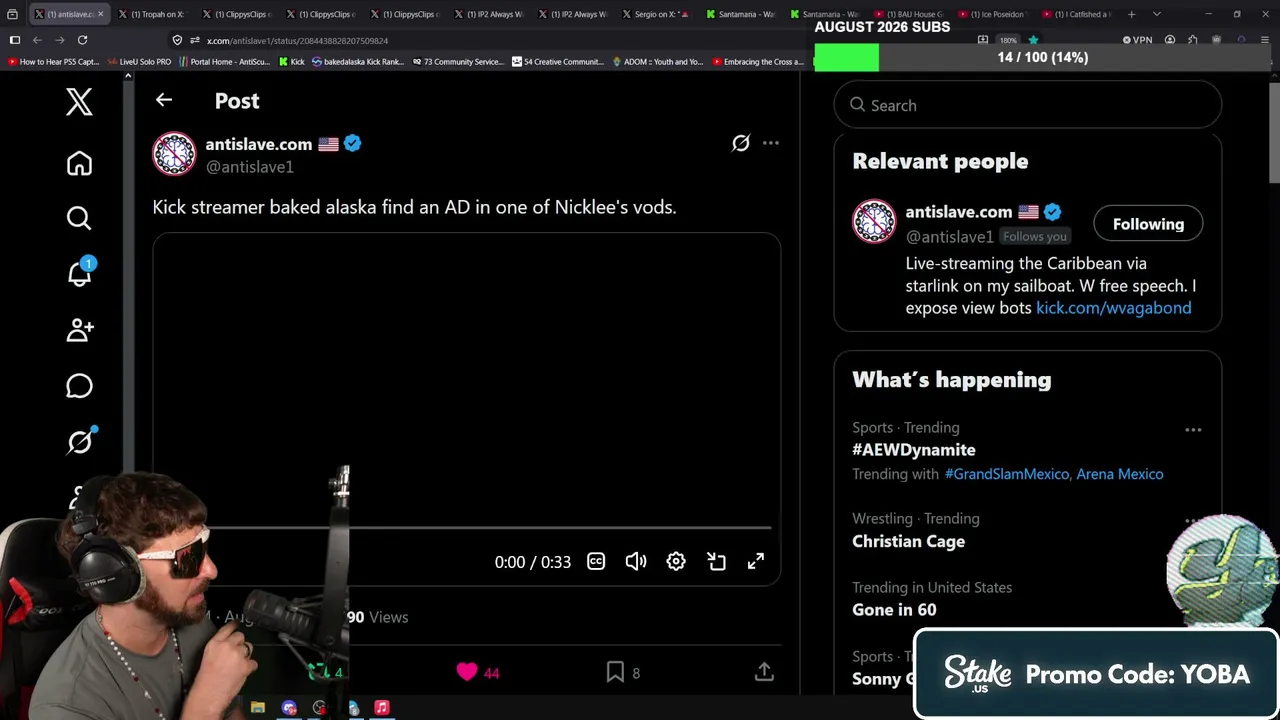Switch to the BAU House YouTube tab
Screen dimensions: 1280x720
point(910,14)
